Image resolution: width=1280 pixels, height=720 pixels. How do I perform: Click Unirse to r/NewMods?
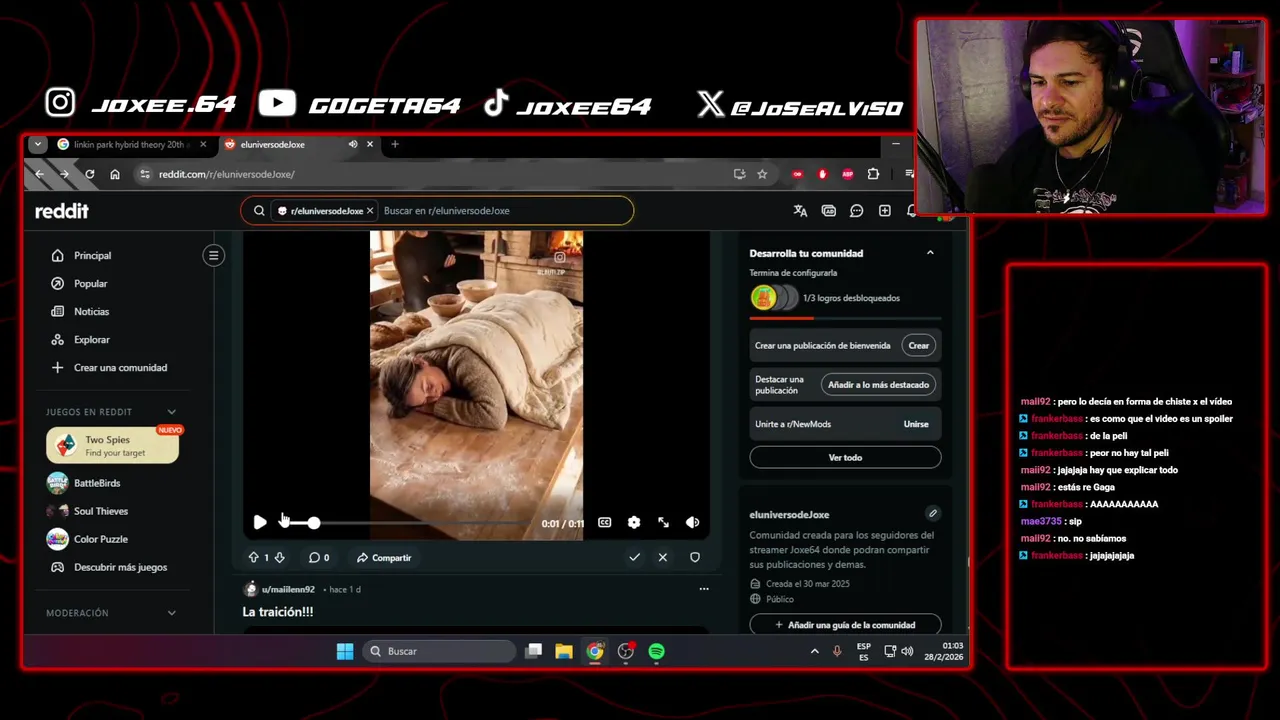(x=916, y=424)
